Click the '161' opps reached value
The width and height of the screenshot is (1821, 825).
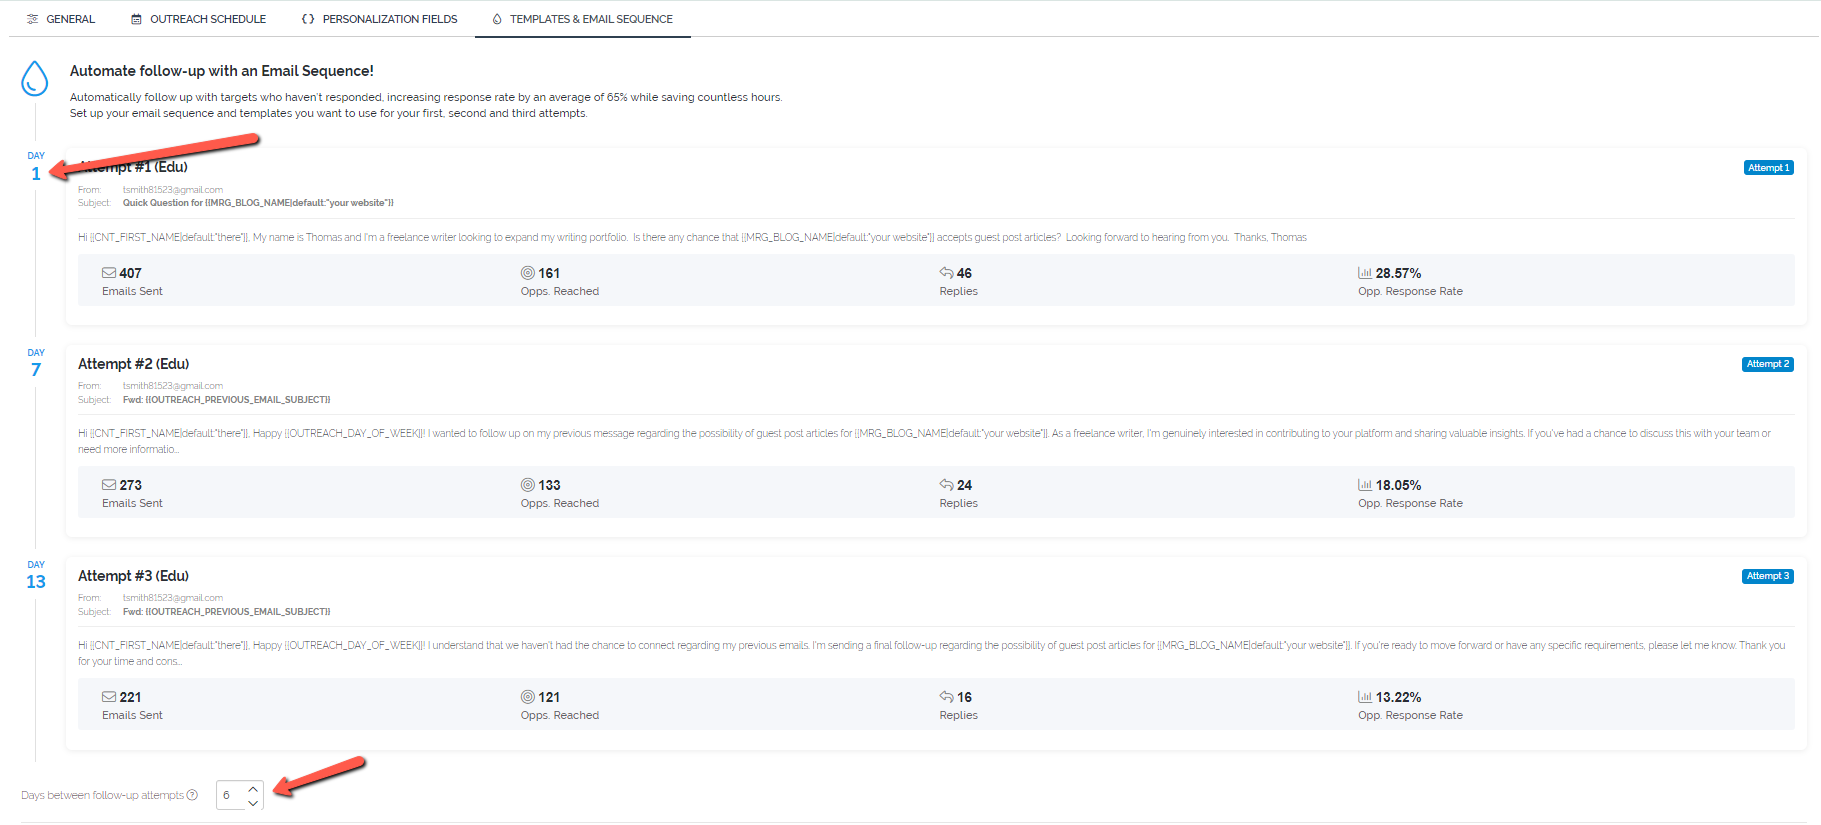pos(549,273)
